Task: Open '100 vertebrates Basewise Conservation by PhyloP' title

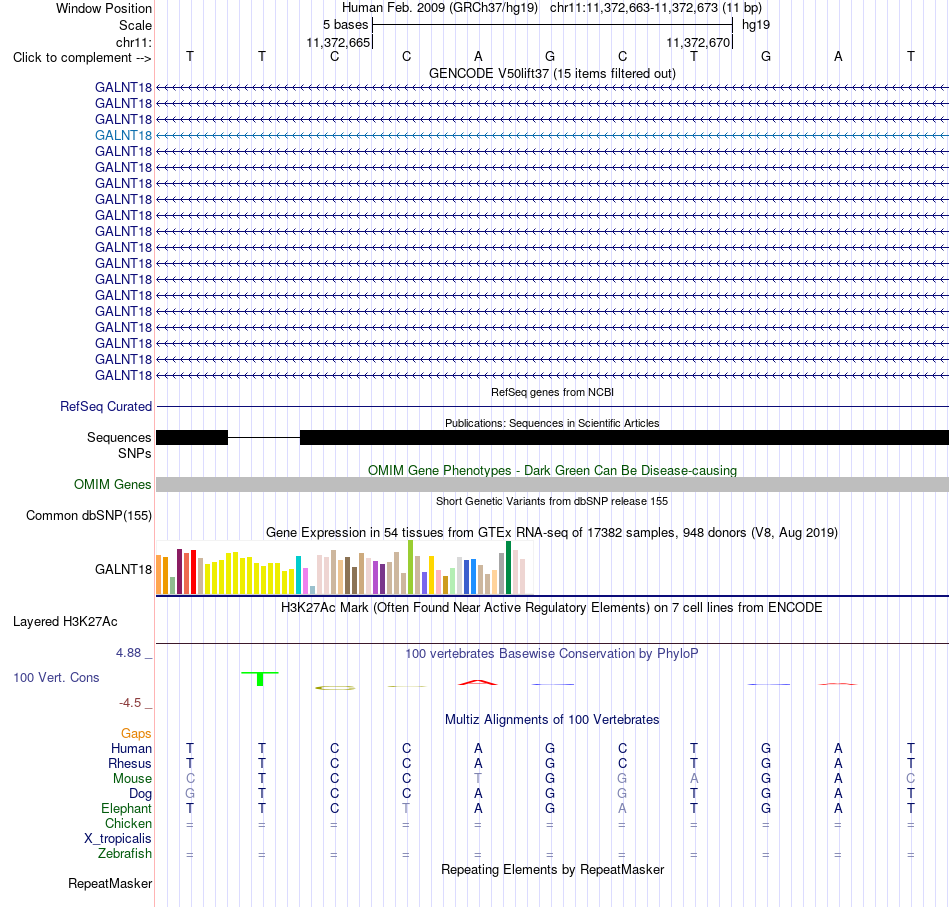Action: click(x=552, y=654)
